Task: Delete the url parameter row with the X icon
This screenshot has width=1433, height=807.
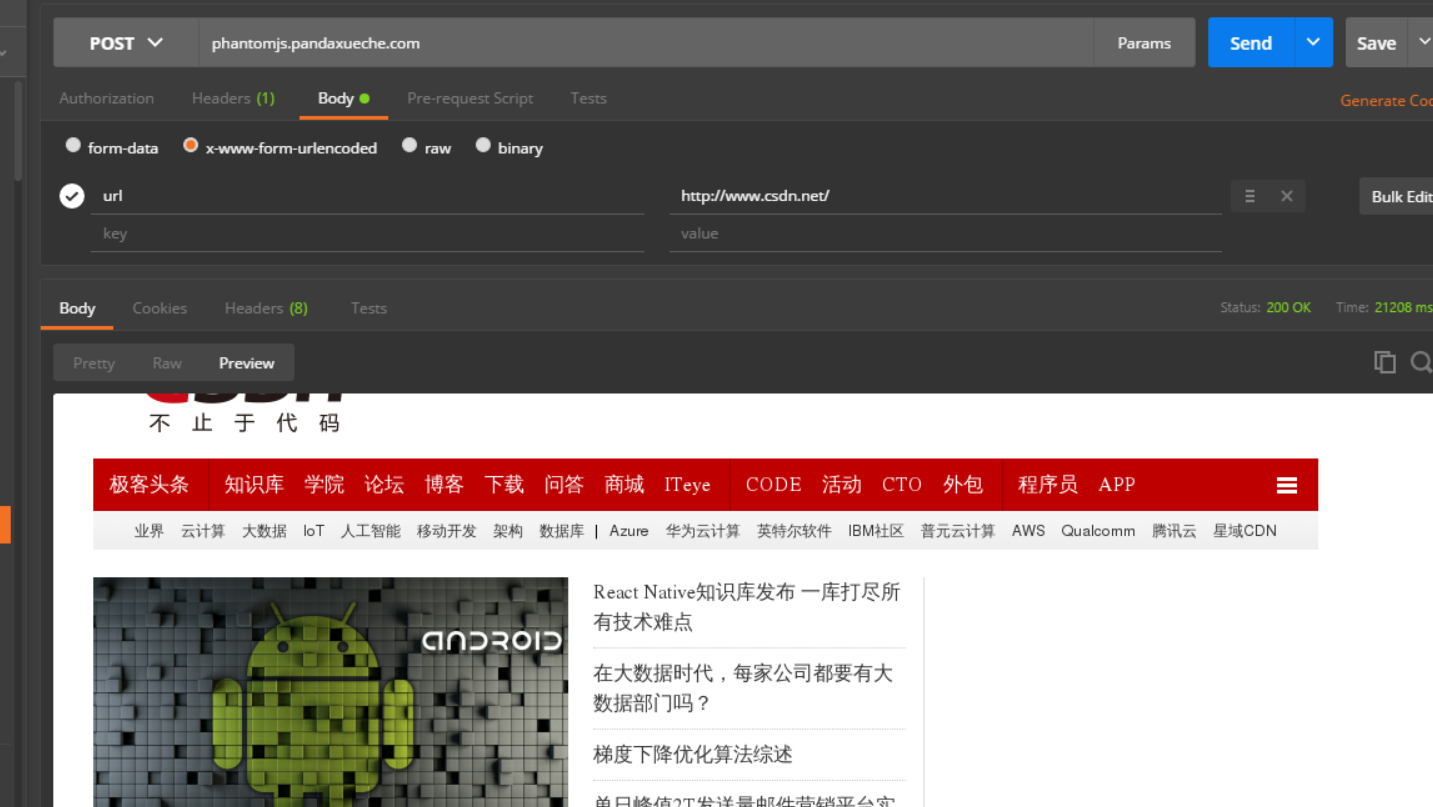Action: [x=1286, y=195]
